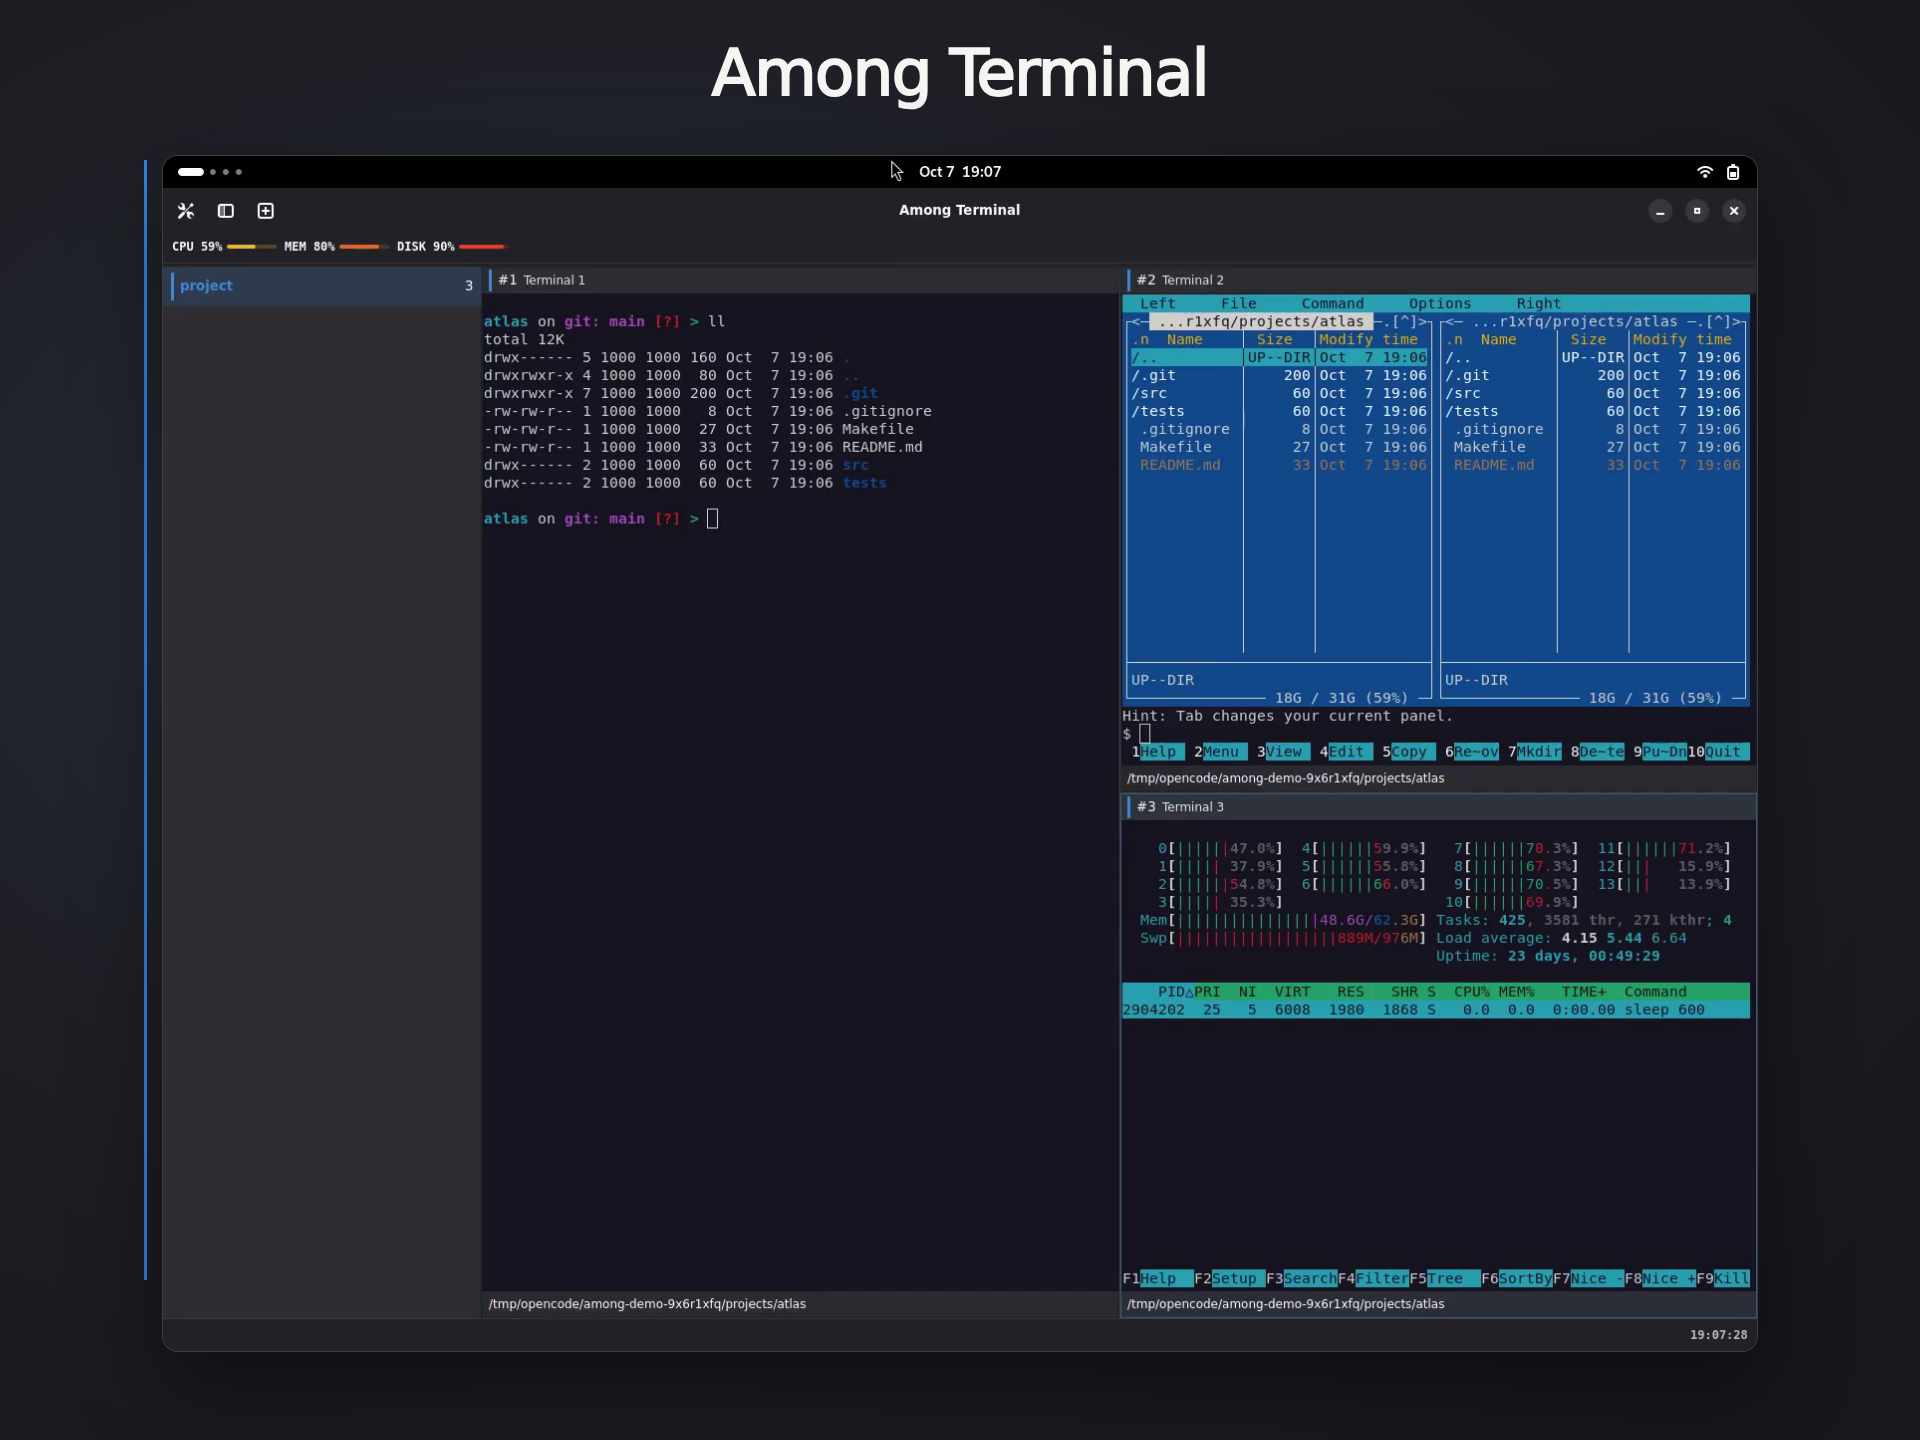
Task: Open the Command menu in Midnight Commander
Action: (1332, 304)
